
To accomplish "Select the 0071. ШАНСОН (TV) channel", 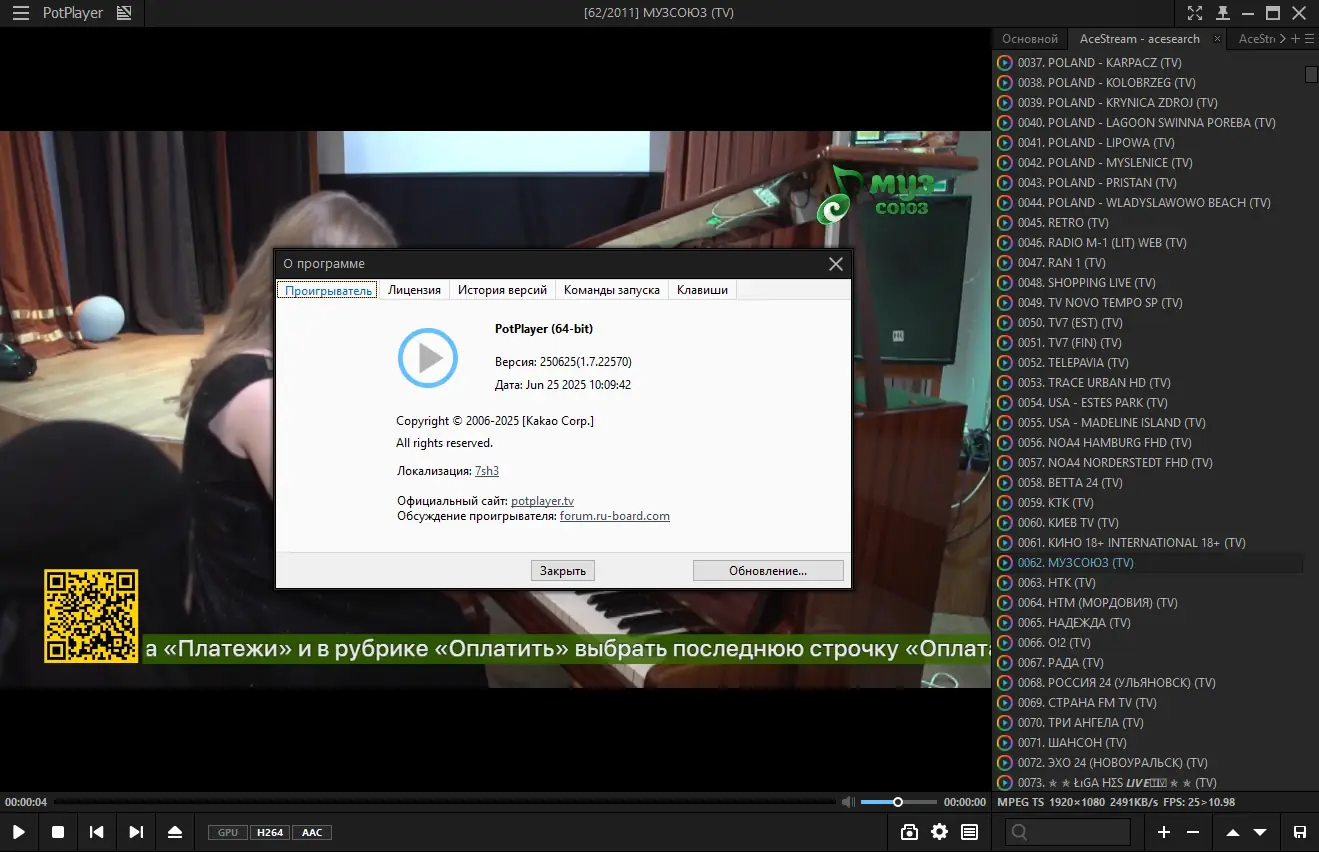I will tap(1149, 743).
